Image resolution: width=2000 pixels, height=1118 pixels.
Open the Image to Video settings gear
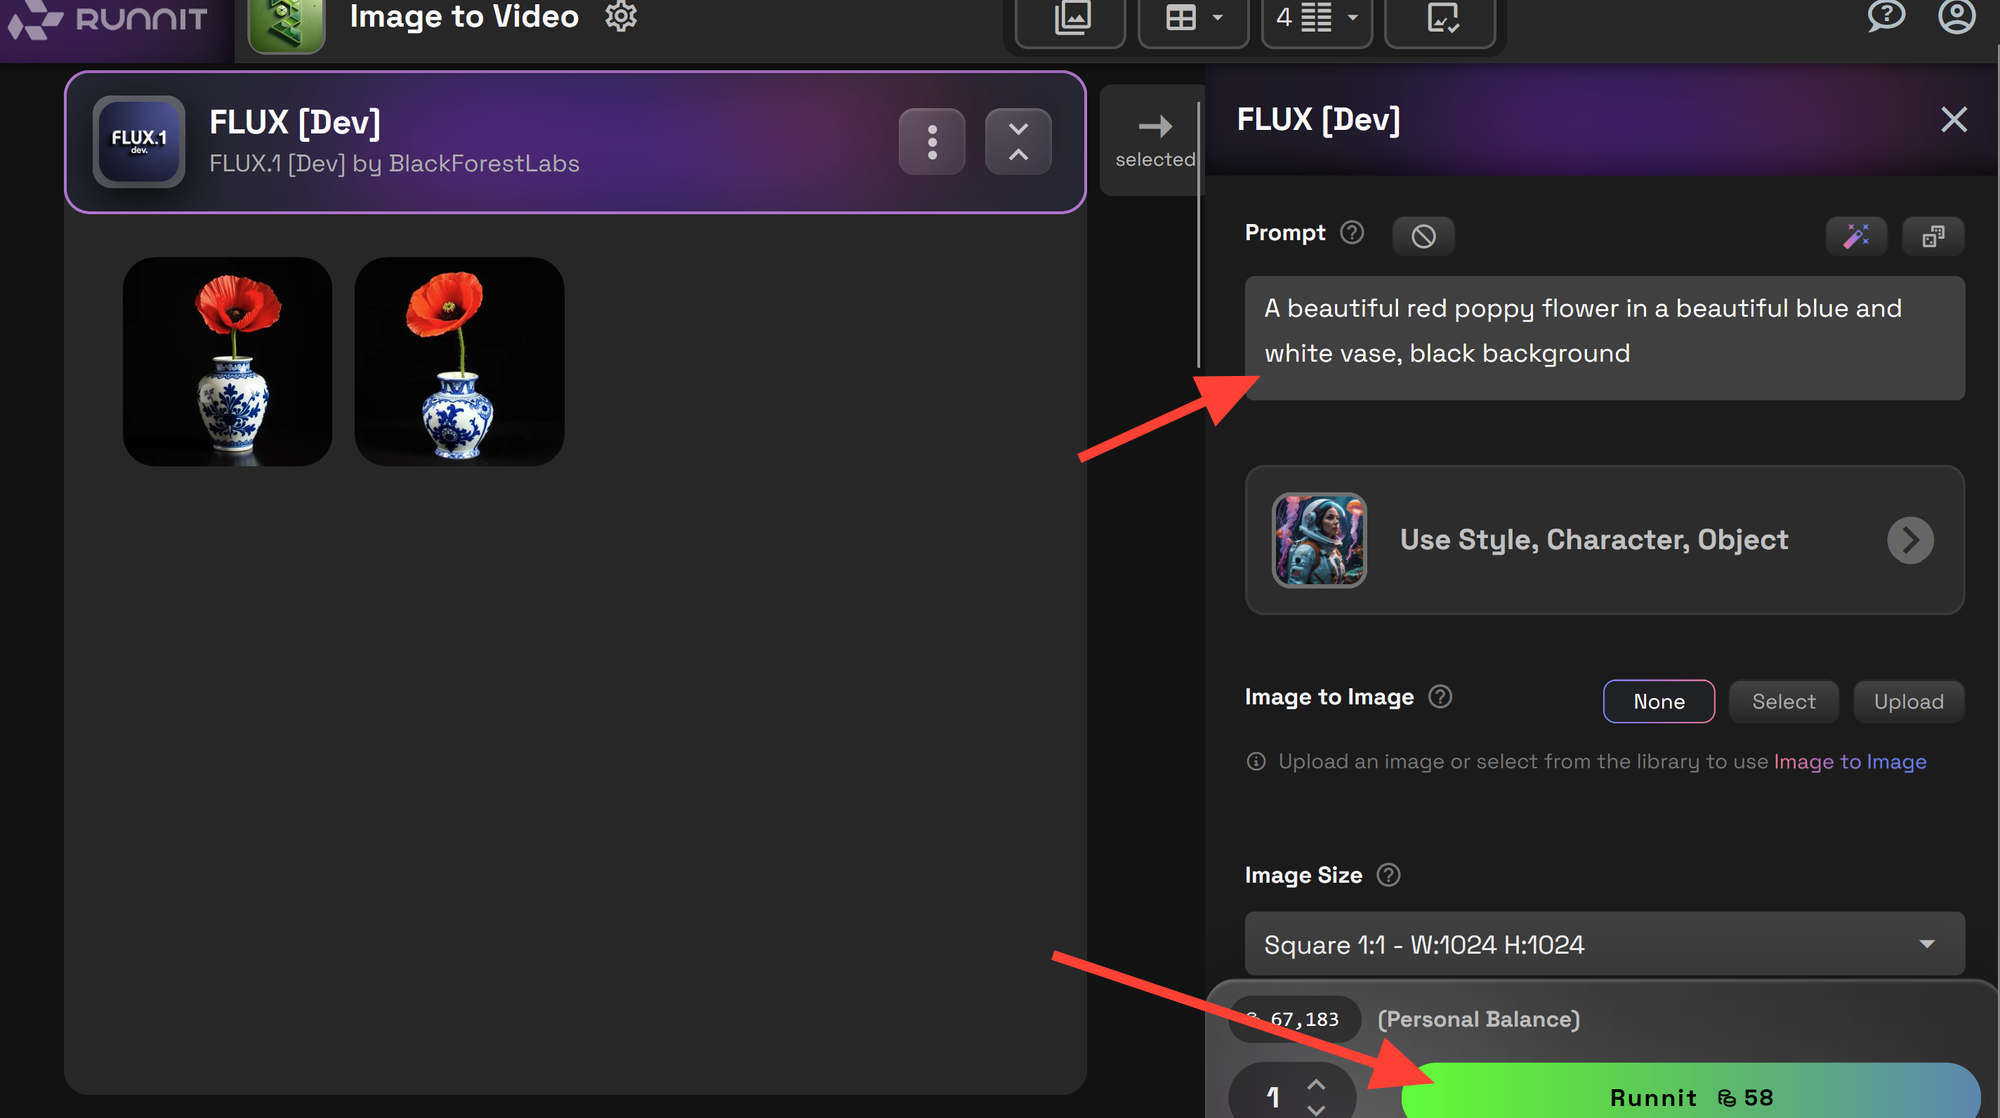(621, 16)
